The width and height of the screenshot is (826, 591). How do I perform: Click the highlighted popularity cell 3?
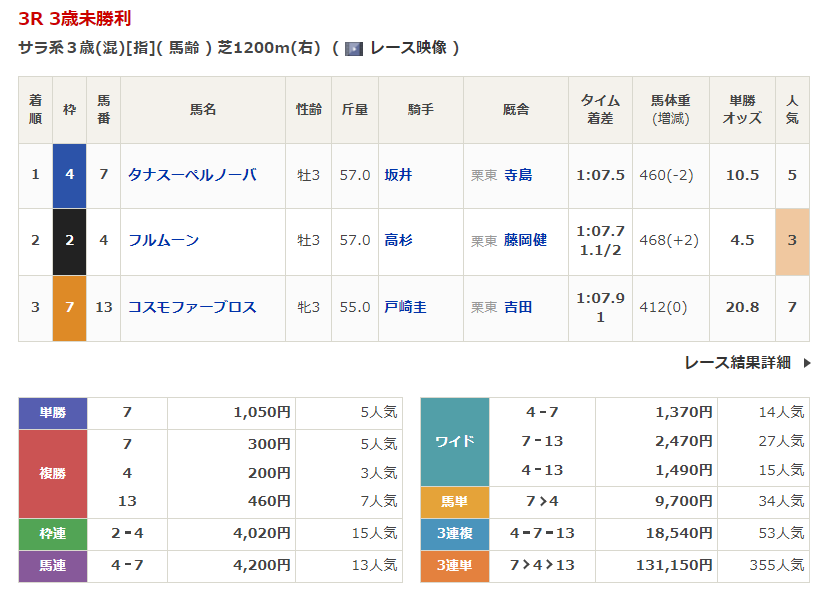pyautogui.click(x=792, y=240)
